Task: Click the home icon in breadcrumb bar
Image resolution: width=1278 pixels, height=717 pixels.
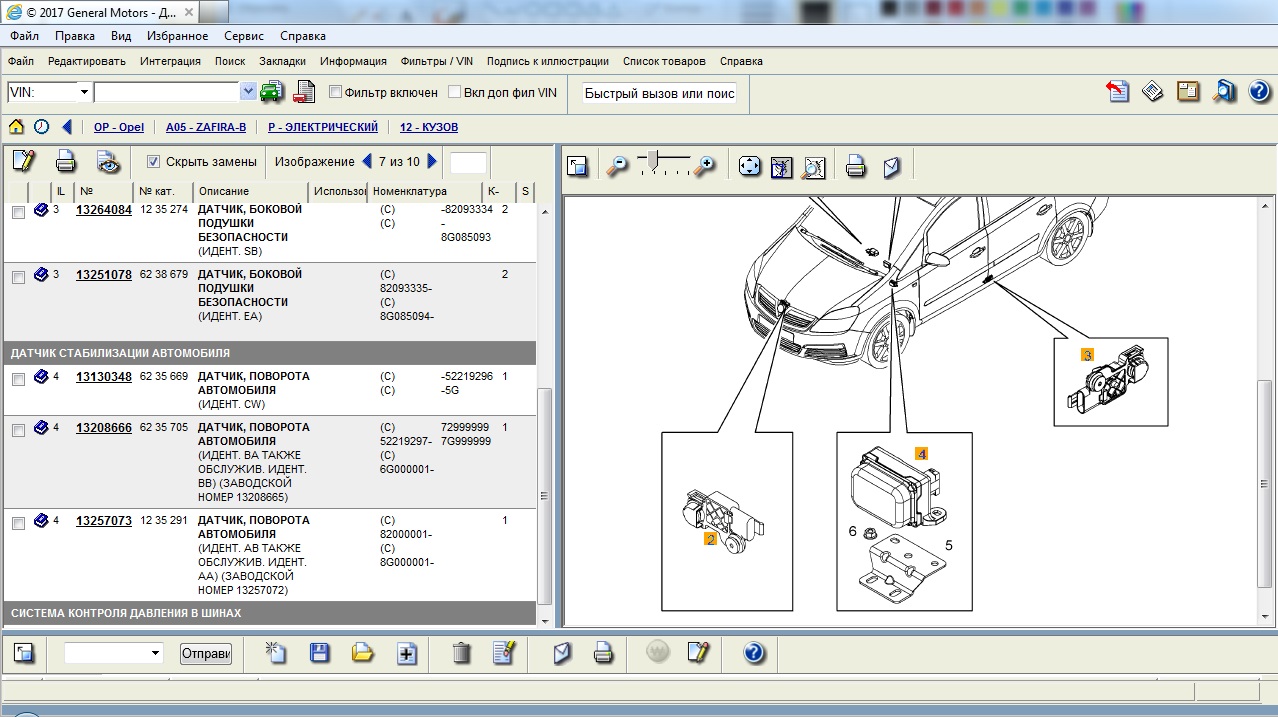Action: pos(16,127)
